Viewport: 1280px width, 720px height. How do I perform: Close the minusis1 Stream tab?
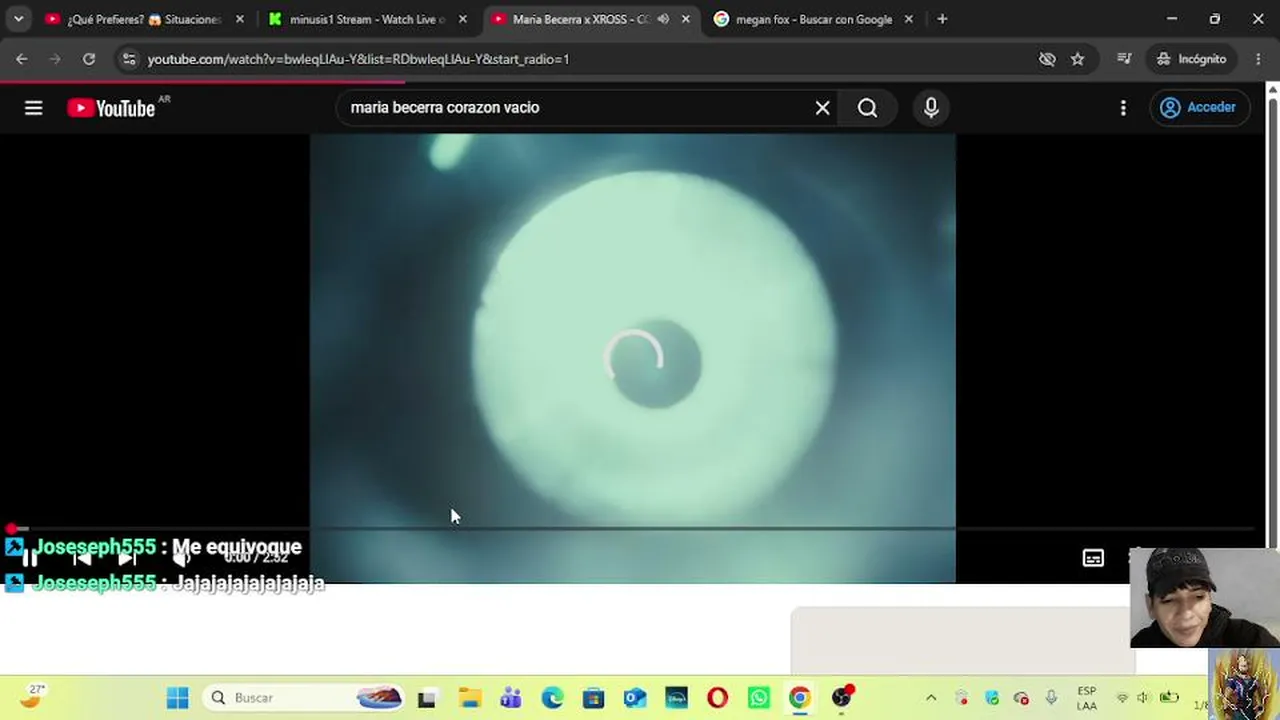(462, 19)
